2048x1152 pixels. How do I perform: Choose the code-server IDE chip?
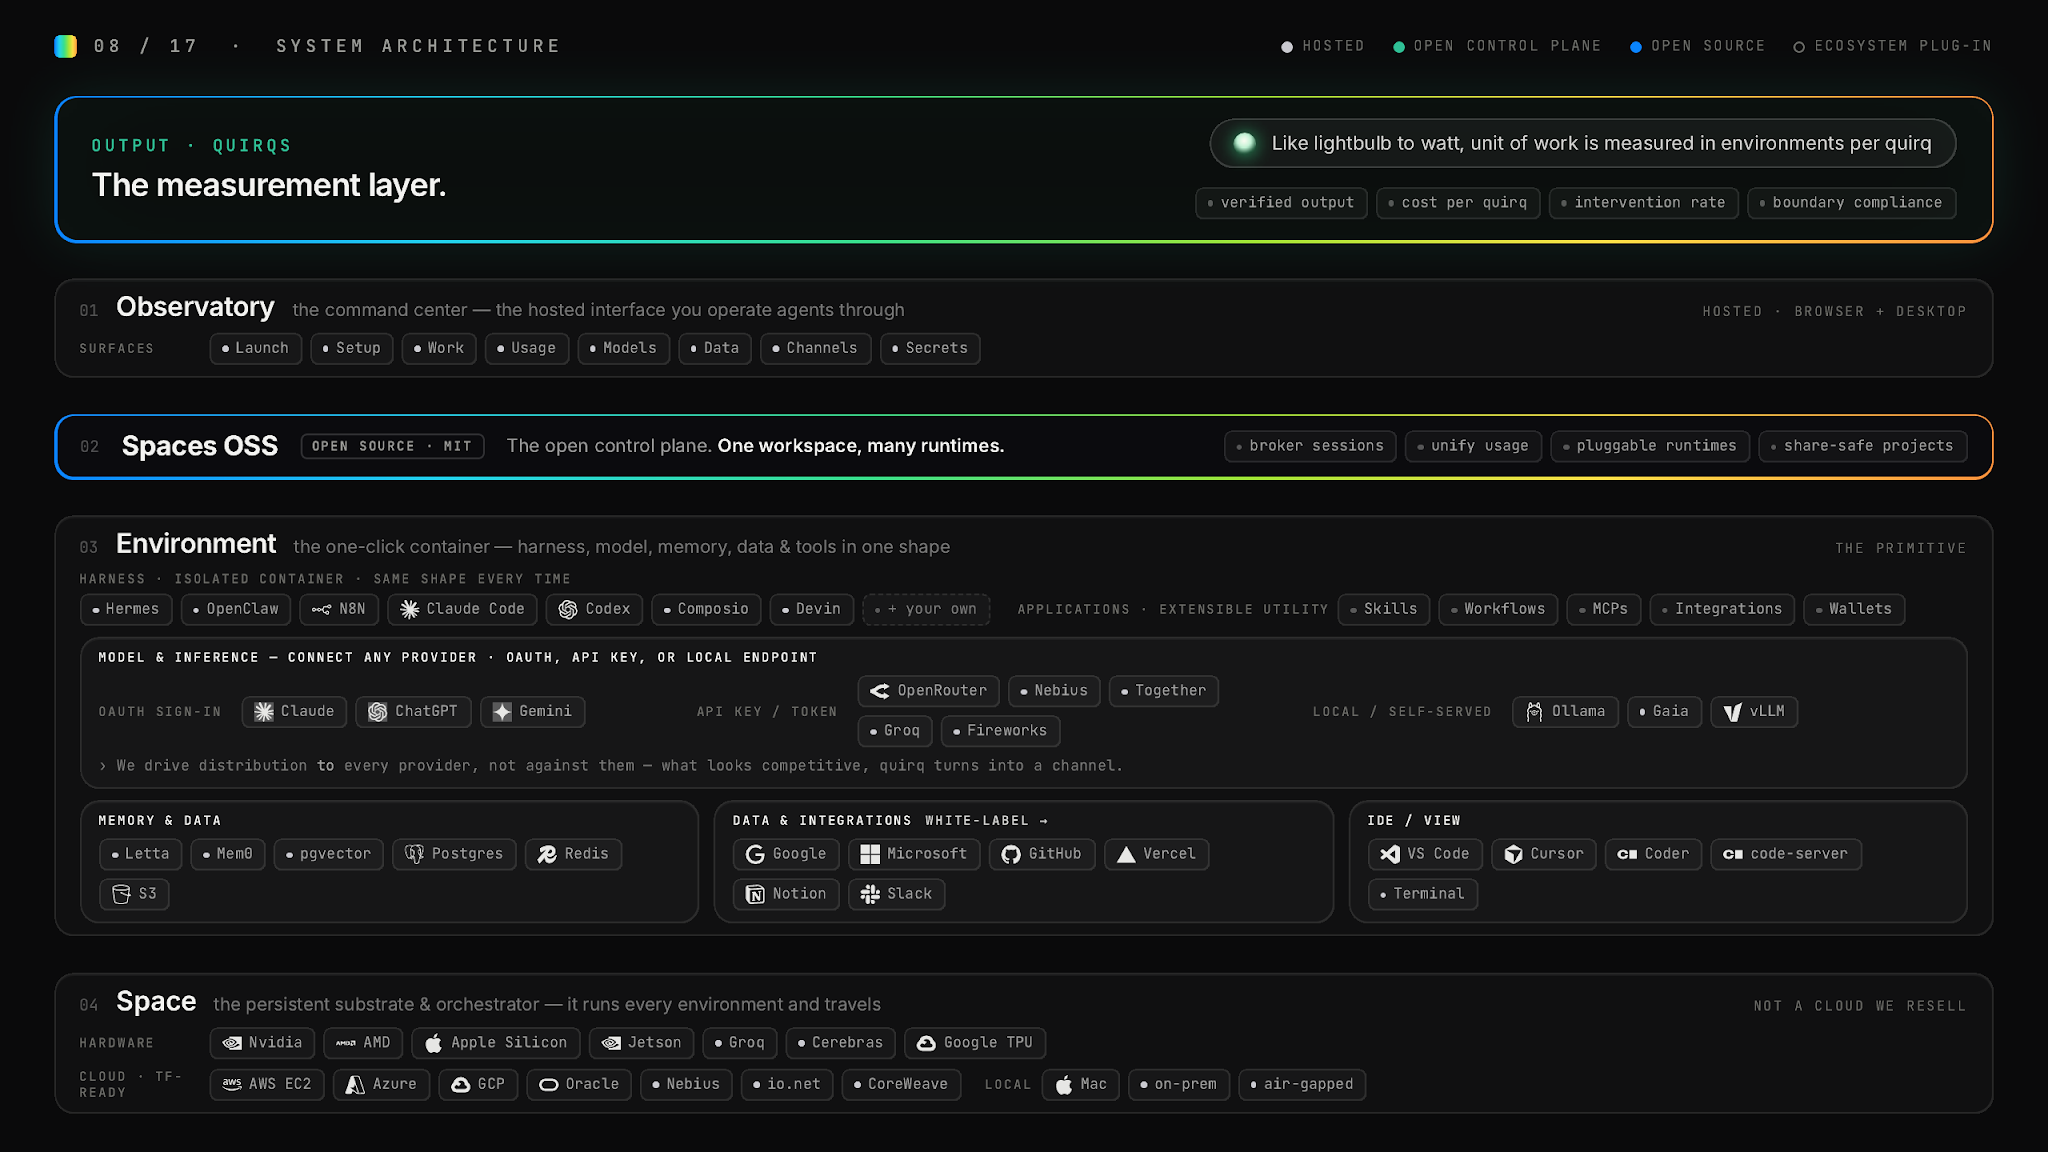pyautogui.click(x=1786, y=854)
